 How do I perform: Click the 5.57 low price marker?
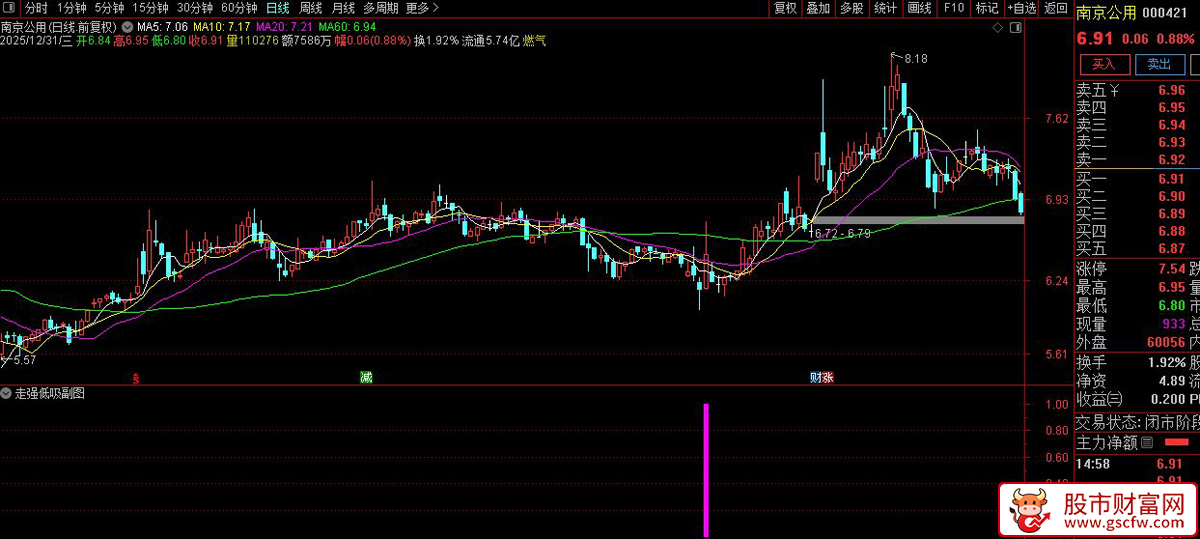pos(18,360)
